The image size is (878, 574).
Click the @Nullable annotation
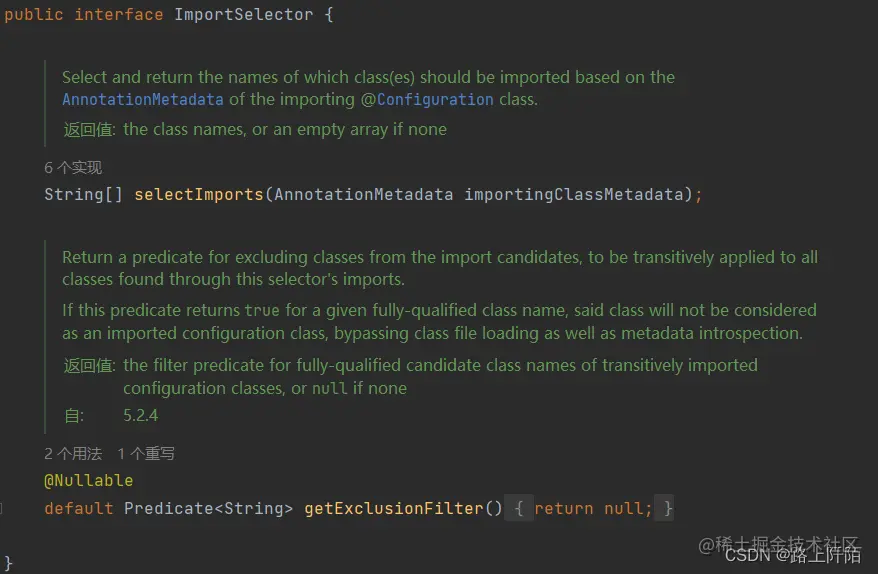[88, 480]
